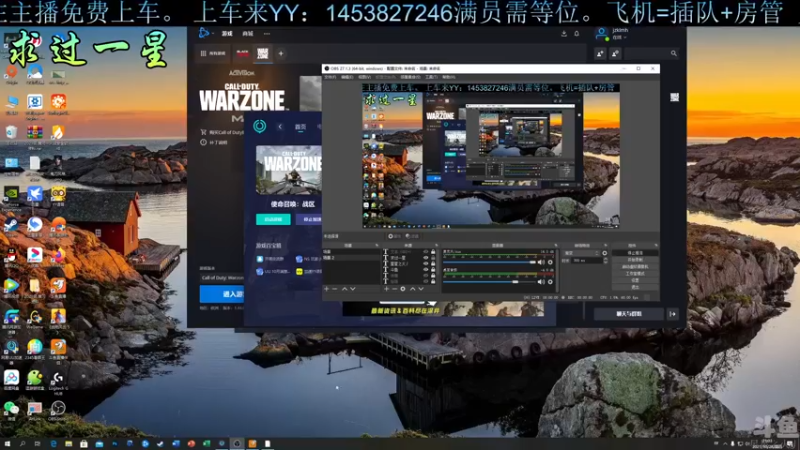Add a game favorite with the plus icon
Screen dimensions: 800x450
281,53
